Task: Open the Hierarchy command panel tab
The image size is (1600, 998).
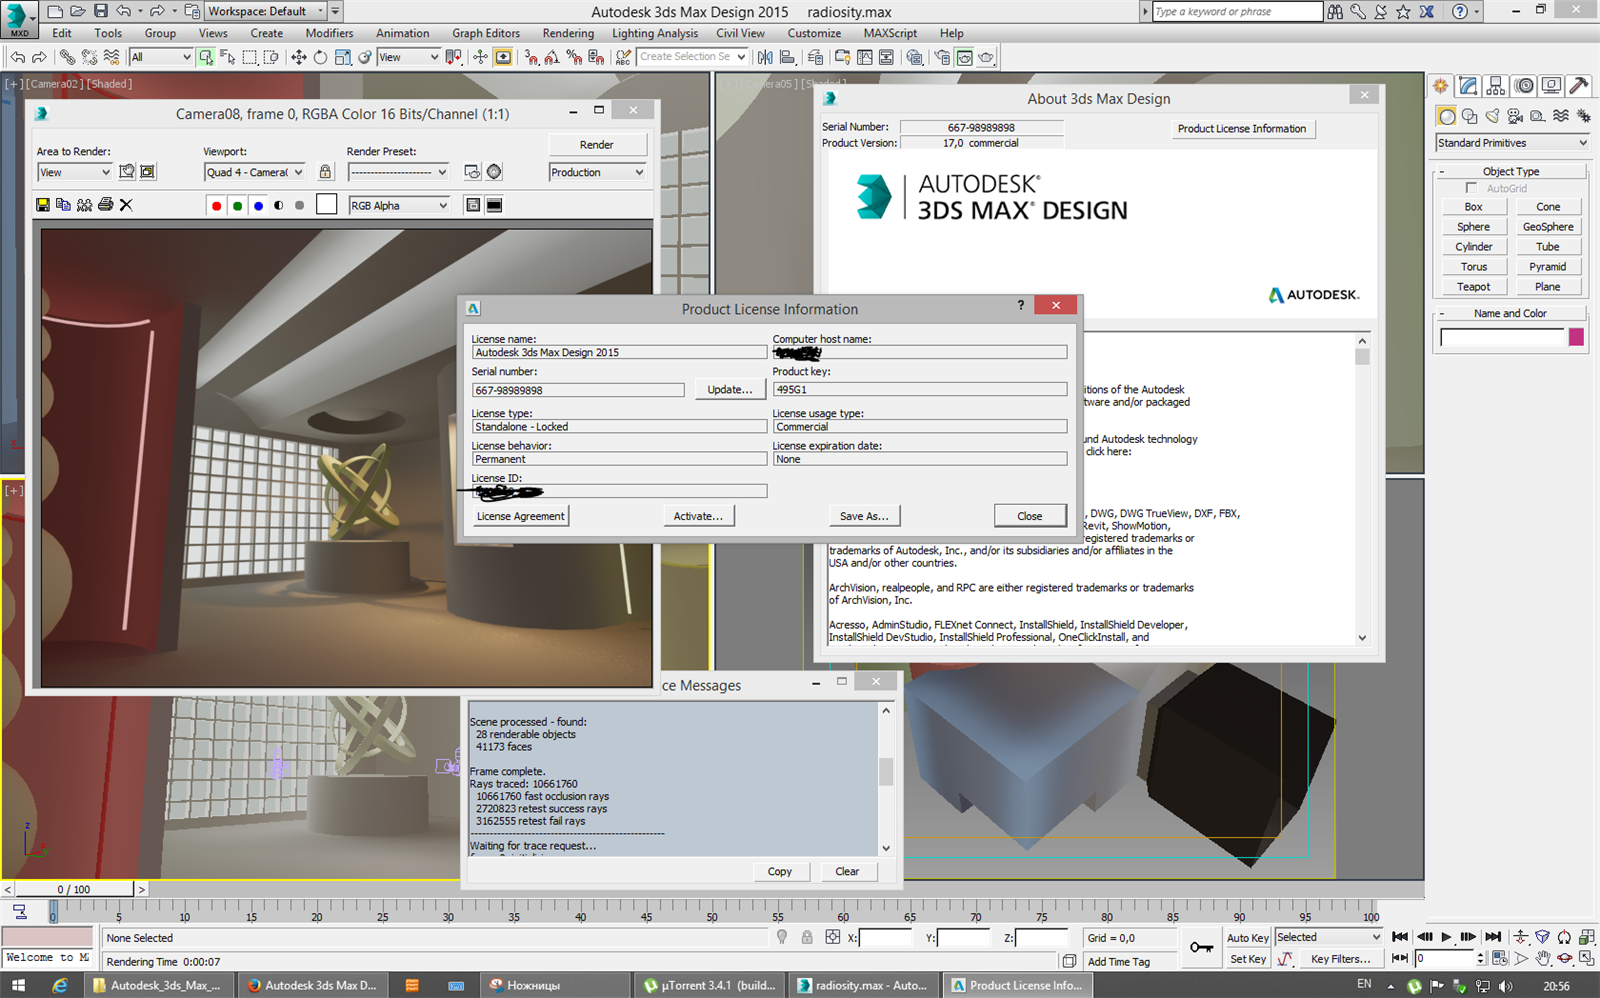Action: pos(1496,86)
